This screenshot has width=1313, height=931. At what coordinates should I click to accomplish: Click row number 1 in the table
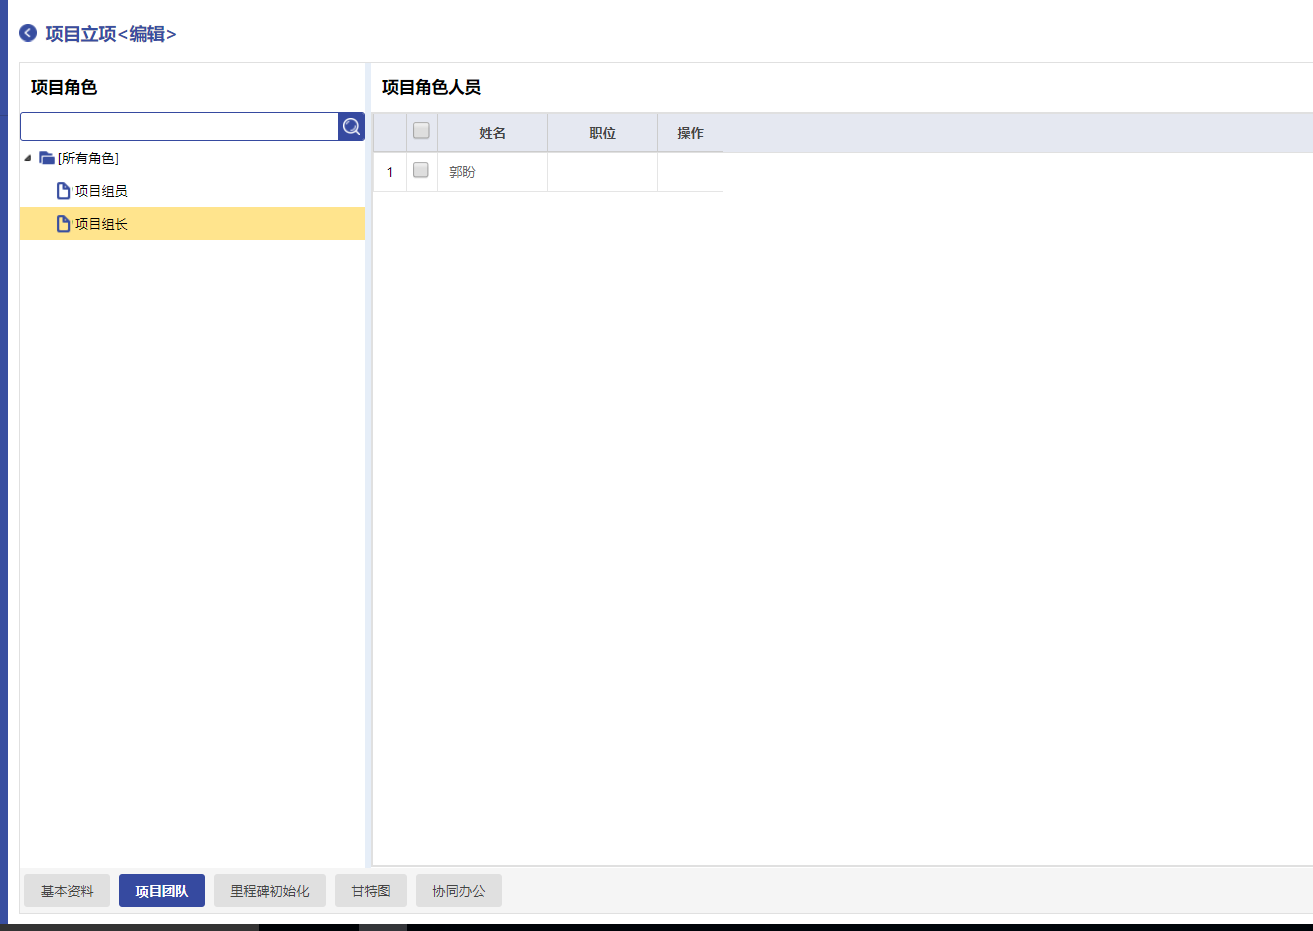coord(390,172)
